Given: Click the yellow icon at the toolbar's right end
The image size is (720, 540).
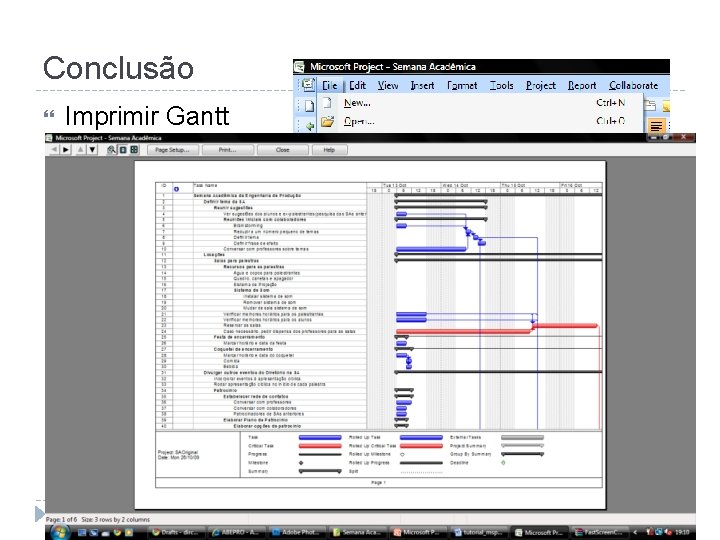Looking at the screenshot, I should click(x=666, y=107).
